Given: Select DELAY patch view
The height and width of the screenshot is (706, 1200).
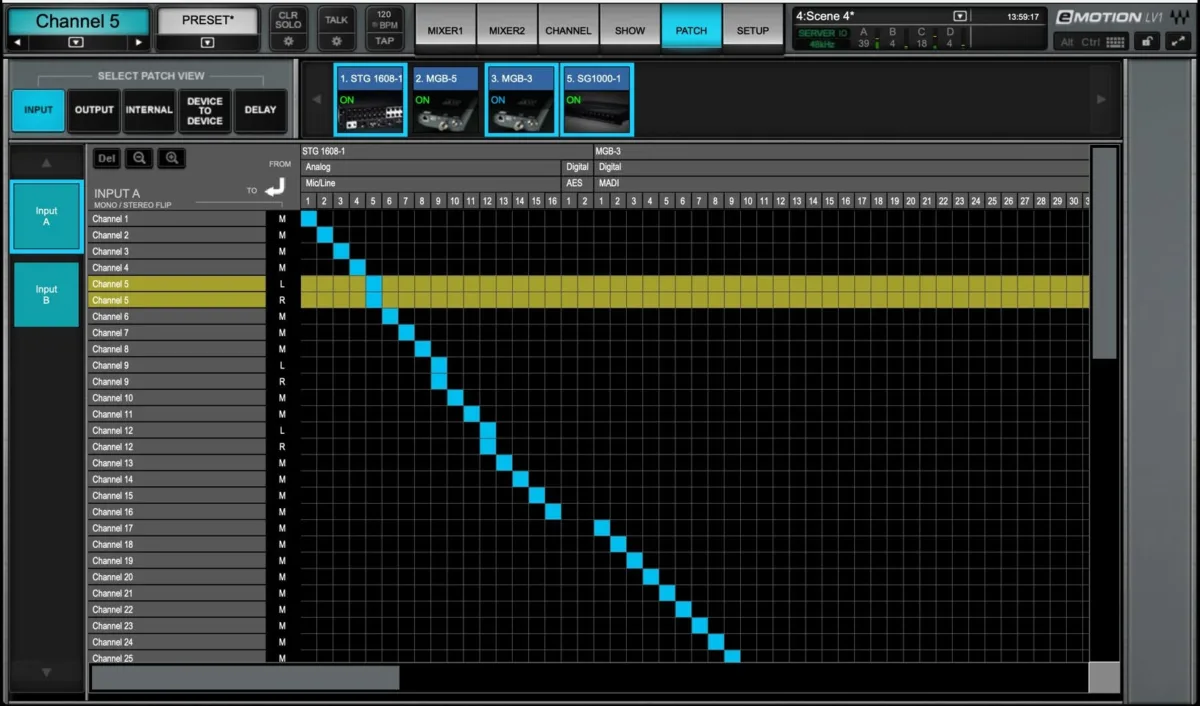Looking at the screenshot, I should (260, 110).
